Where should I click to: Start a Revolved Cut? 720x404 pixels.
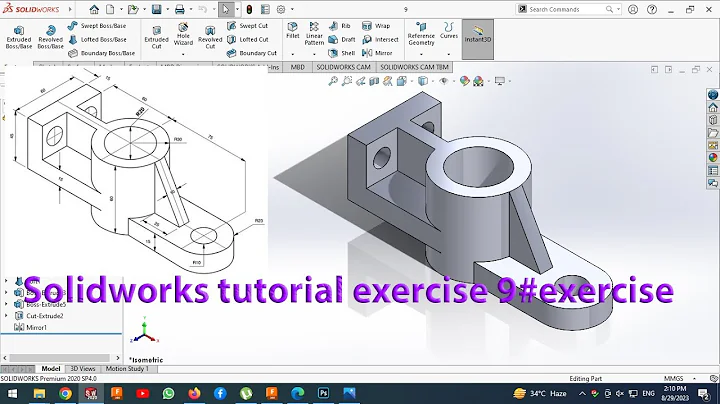point(210,38)
